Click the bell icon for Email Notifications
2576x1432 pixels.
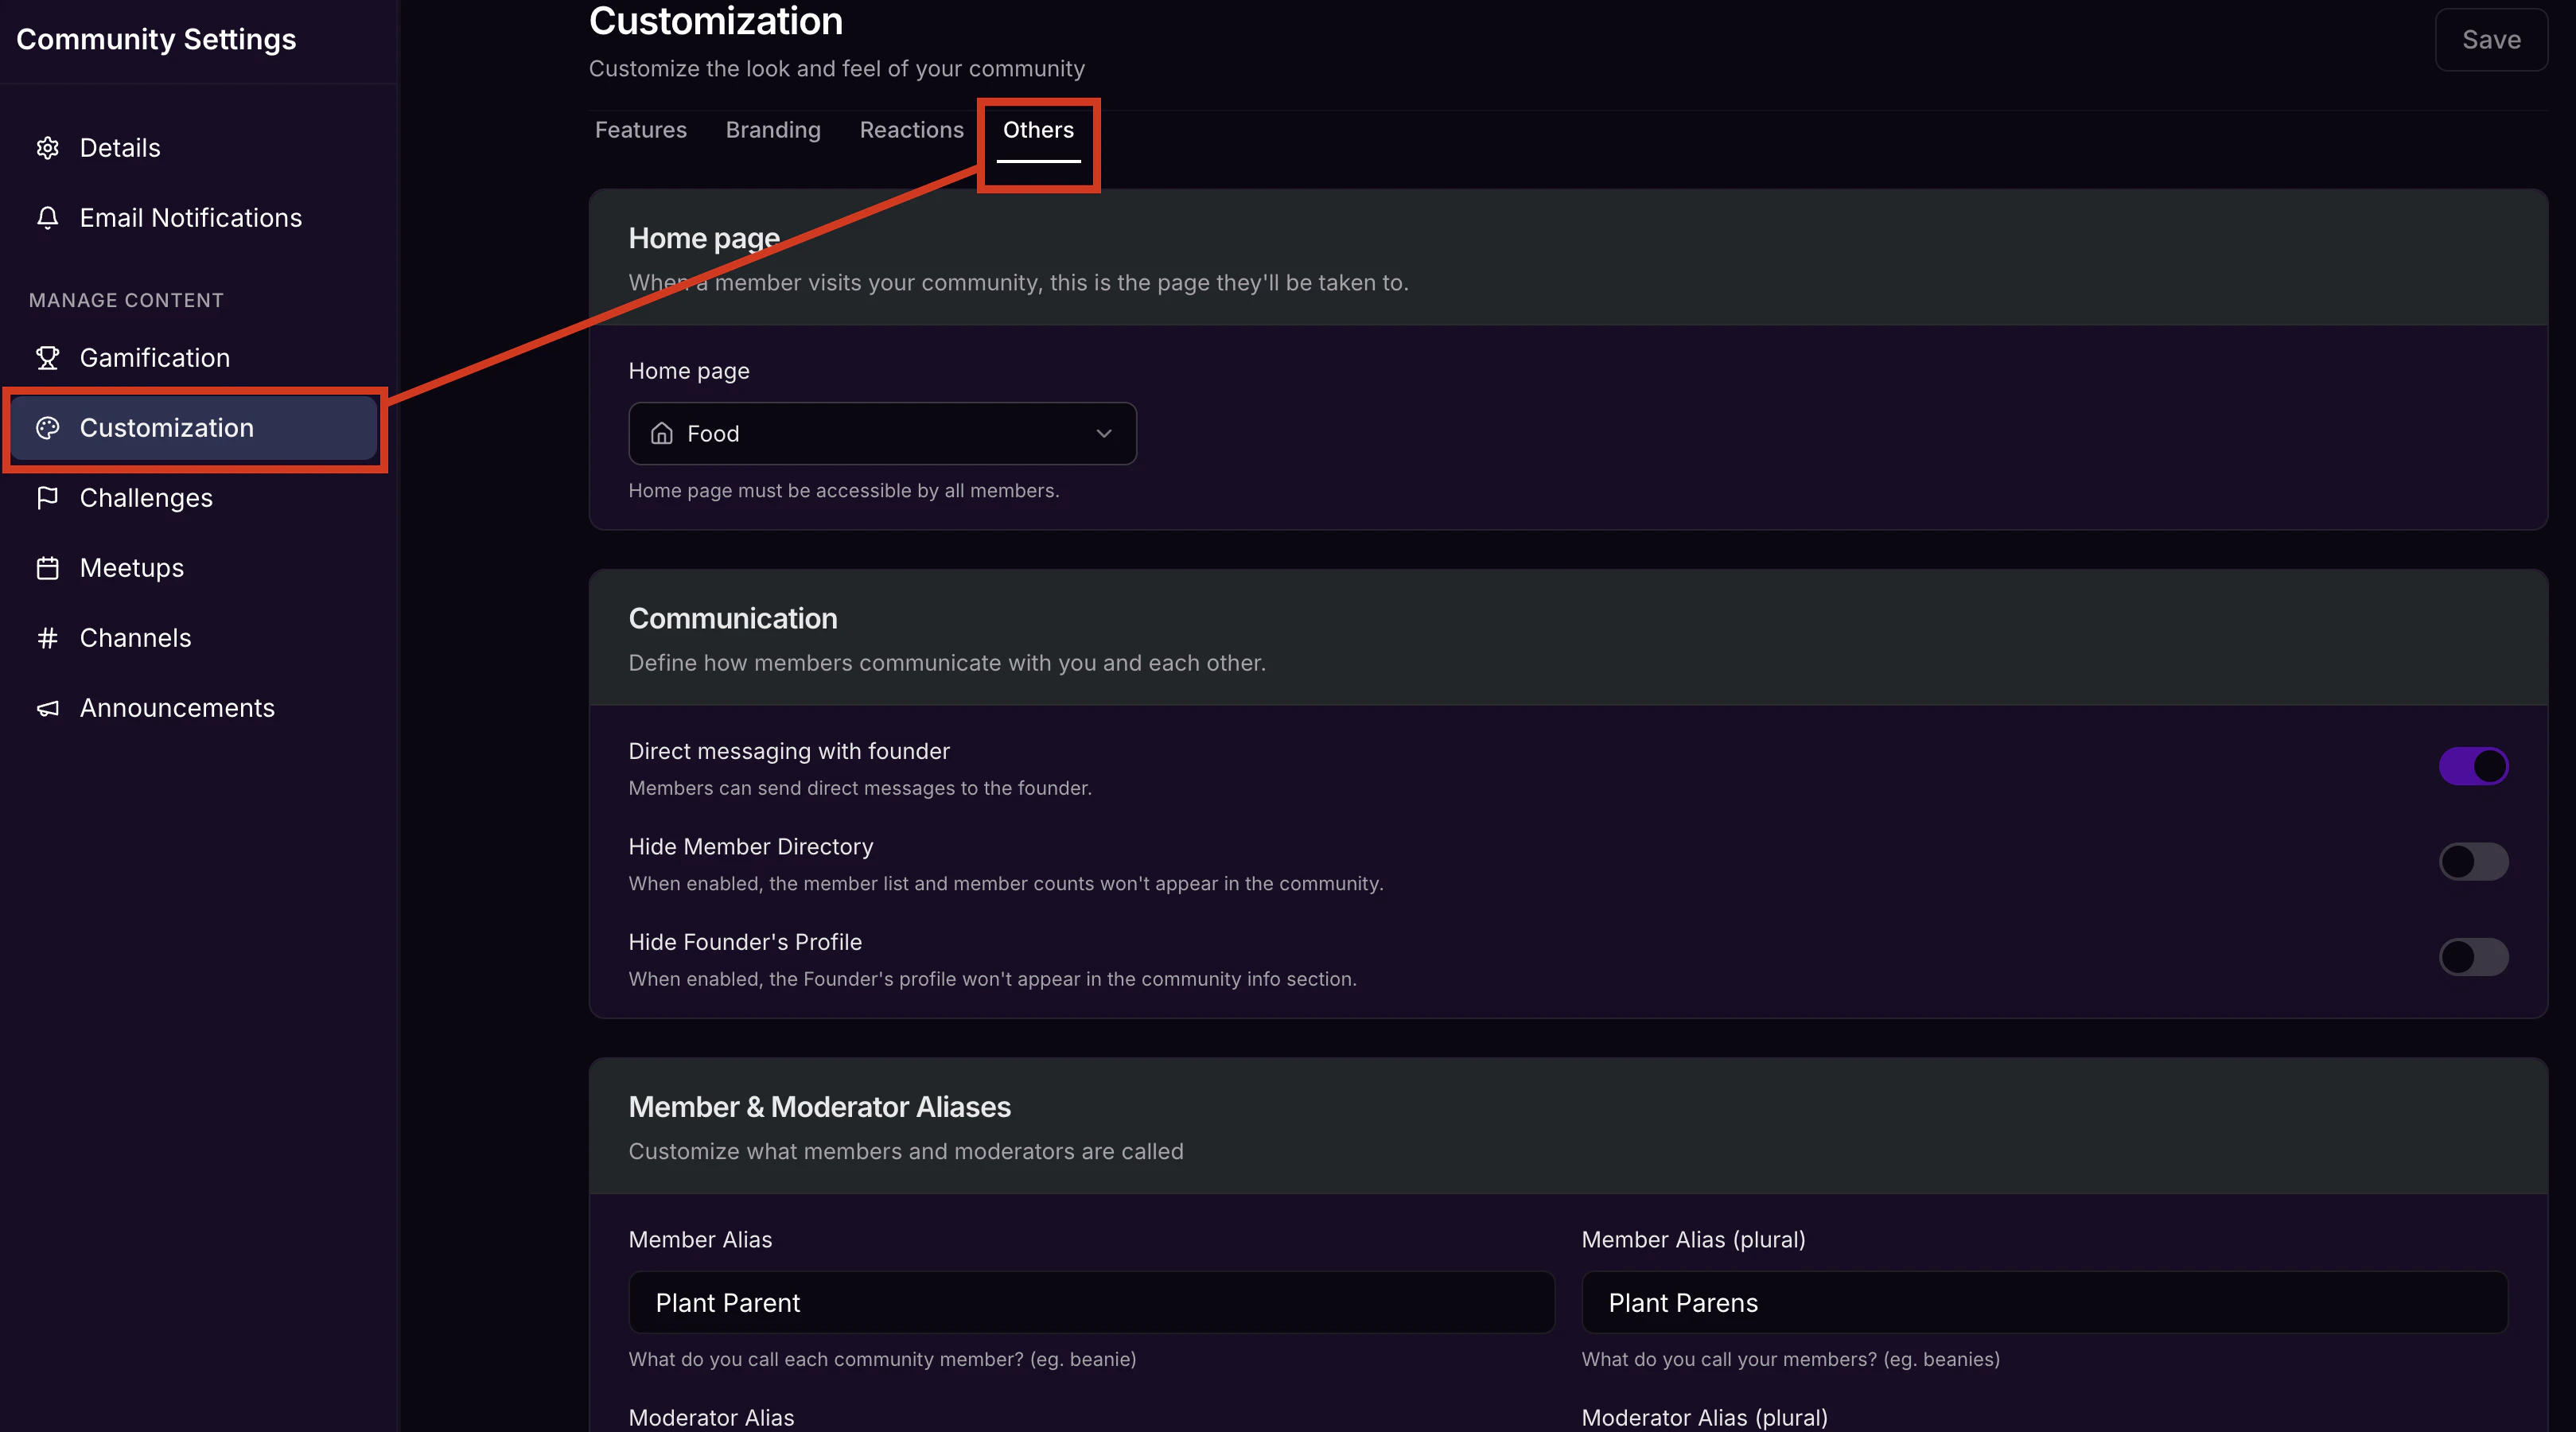pyautogui.click(x=47, y=218)
